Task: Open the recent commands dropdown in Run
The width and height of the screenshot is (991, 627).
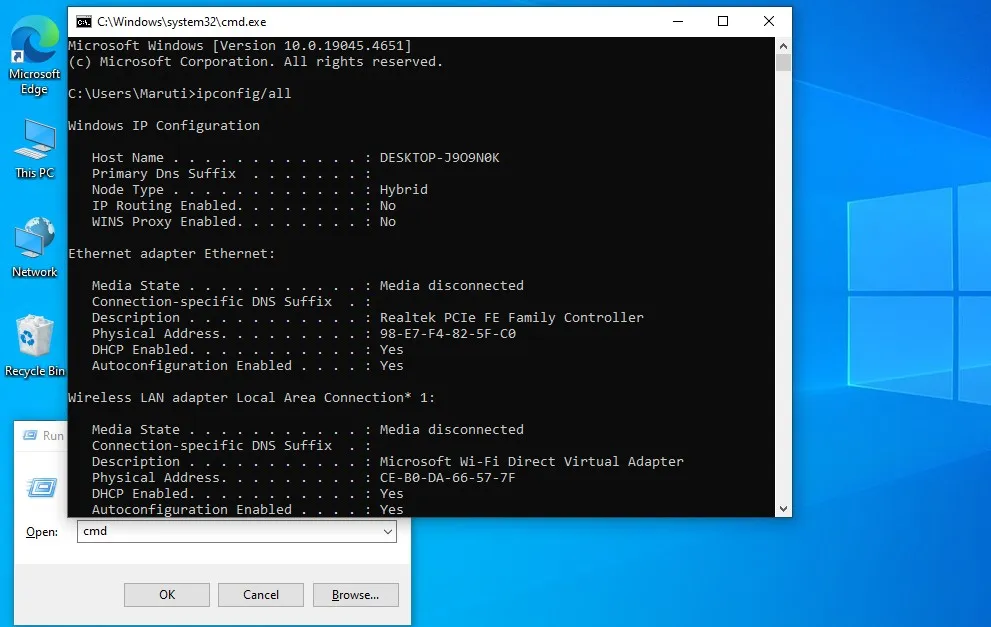Action: (x=388, y=532)
